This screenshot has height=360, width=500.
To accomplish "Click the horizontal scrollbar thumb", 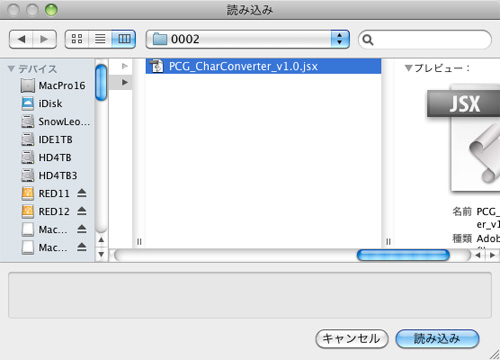I will coord(403,255).
